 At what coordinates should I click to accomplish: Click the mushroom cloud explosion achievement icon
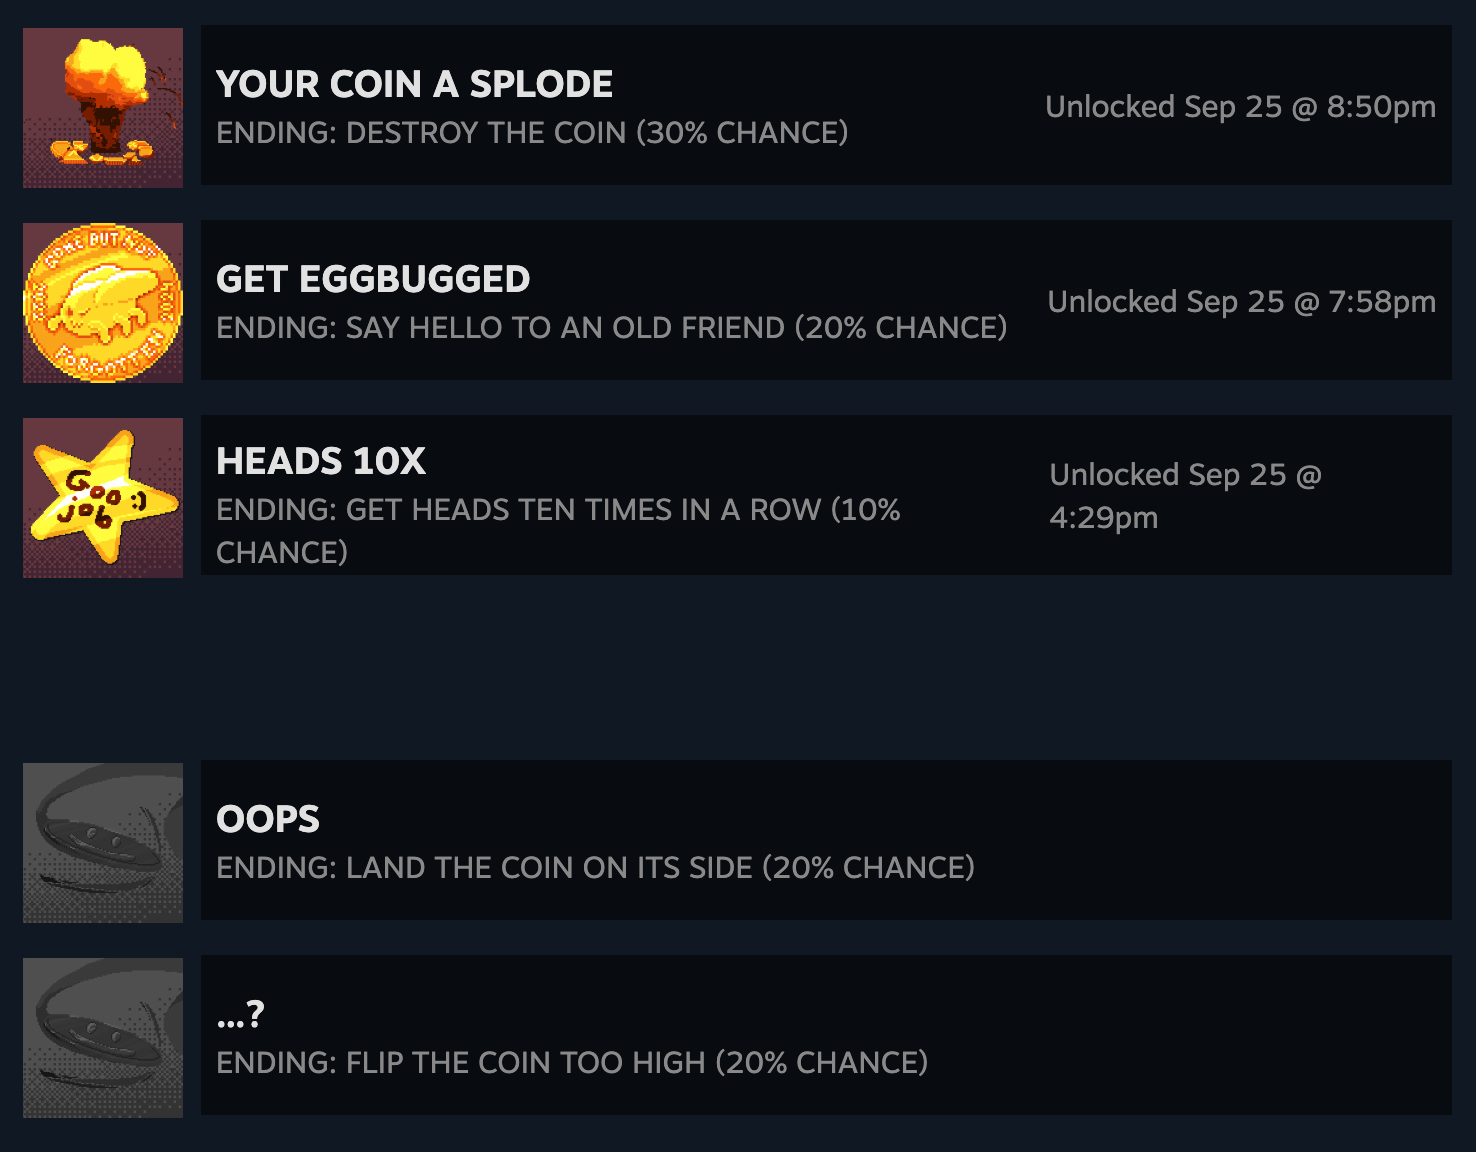(x=103, y=108)
